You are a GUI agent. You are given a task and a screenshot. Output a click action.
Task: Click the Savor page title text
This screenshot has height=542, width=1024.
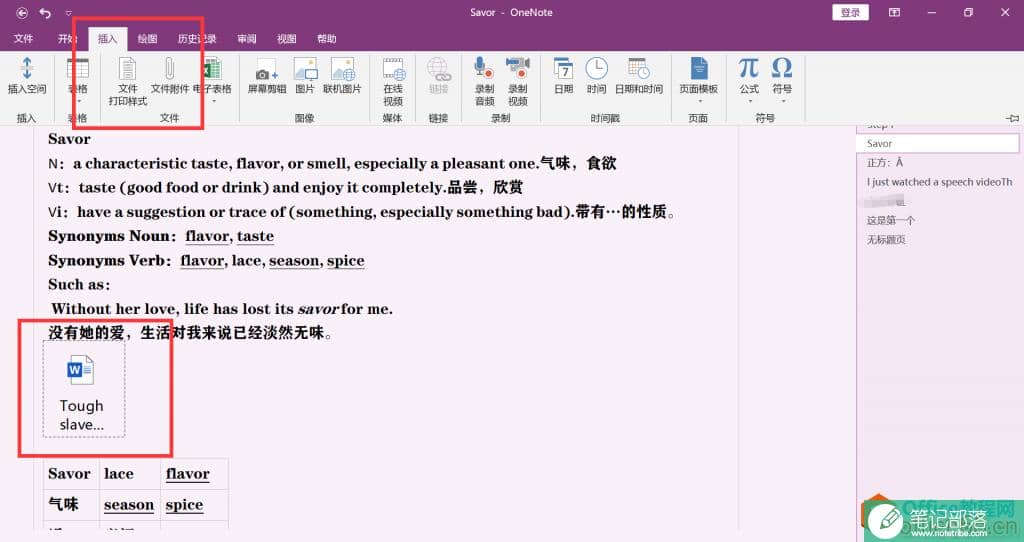(69, 139)
